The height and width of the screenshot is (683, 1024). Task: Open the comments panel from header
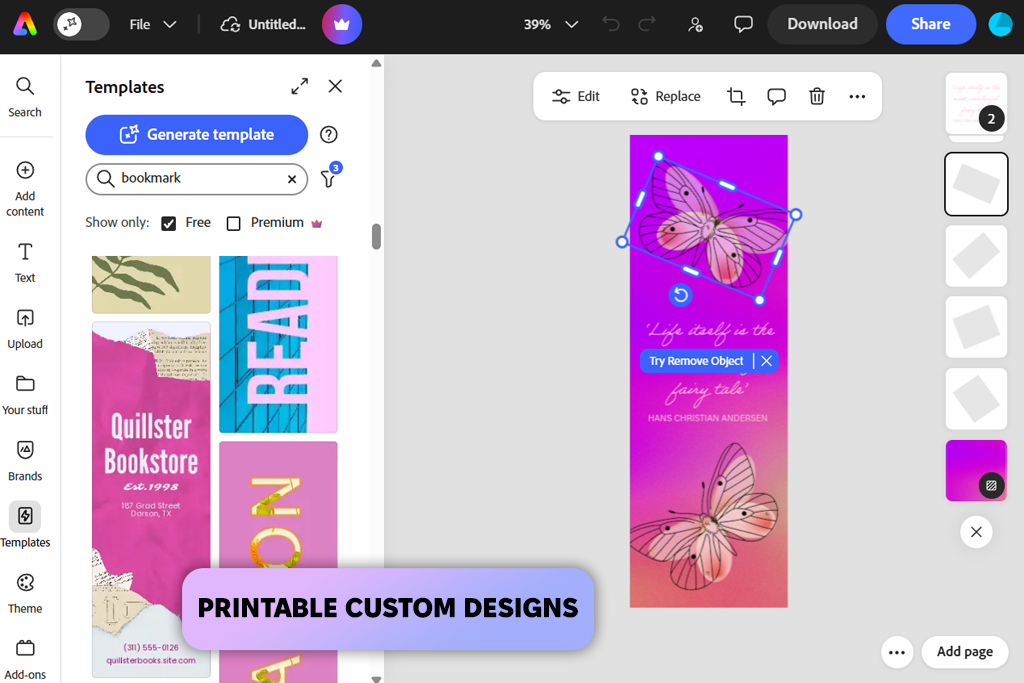[743, 25]
